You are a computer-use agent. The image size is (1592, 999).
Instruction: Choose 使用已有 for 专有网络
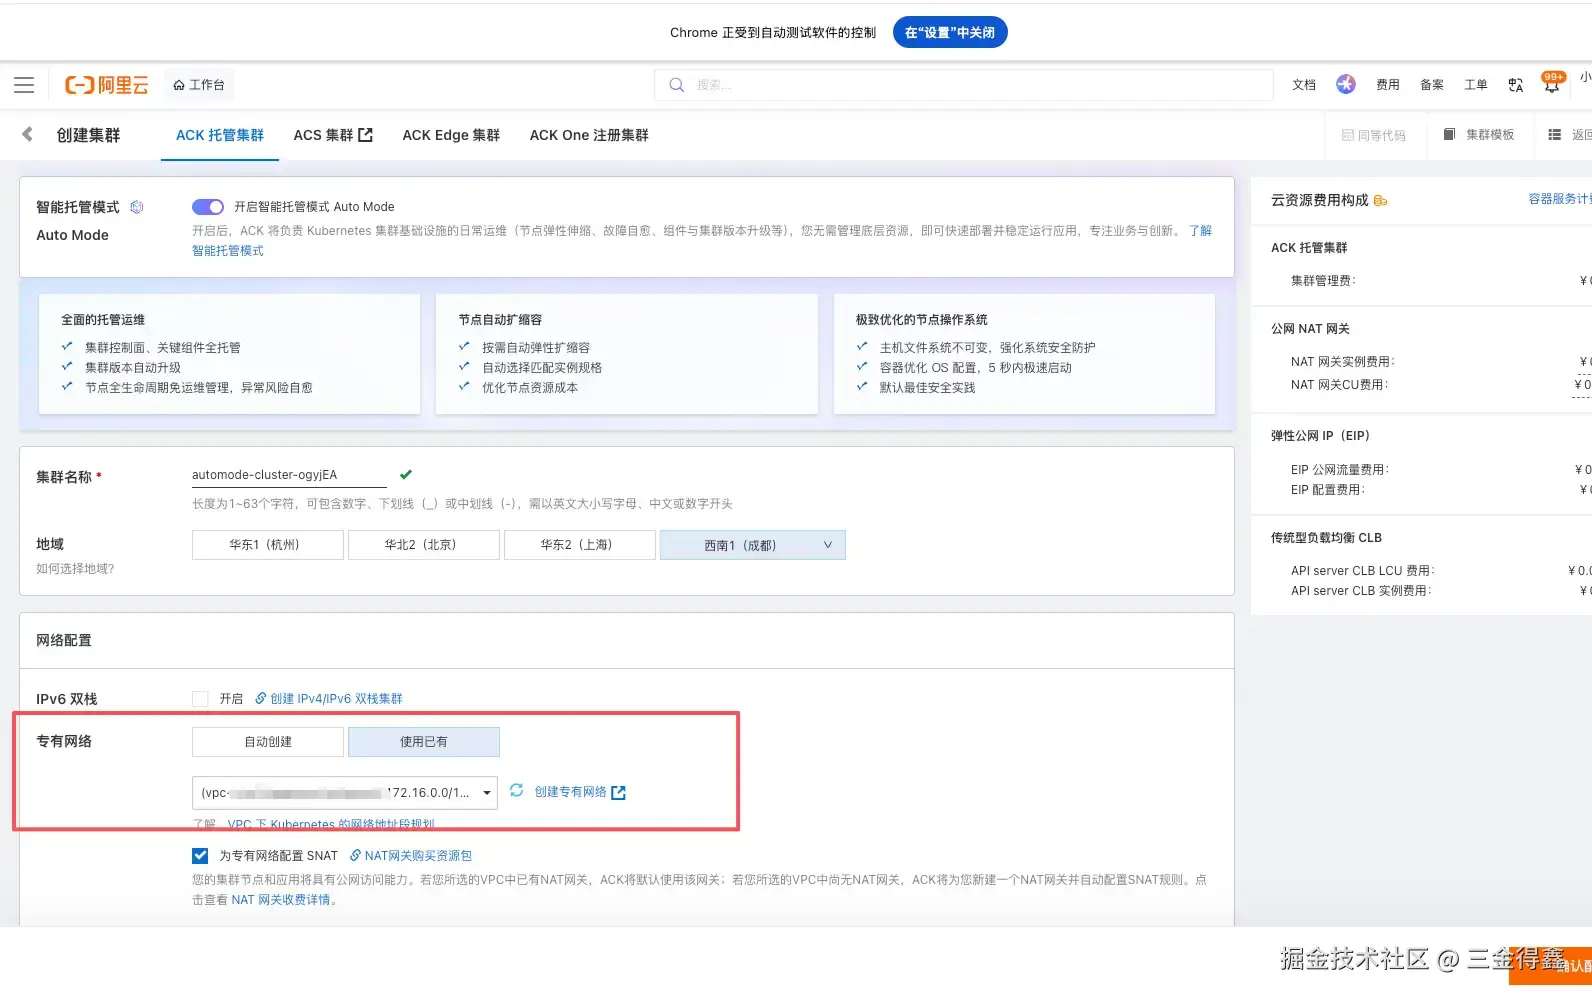pos(424,742)
